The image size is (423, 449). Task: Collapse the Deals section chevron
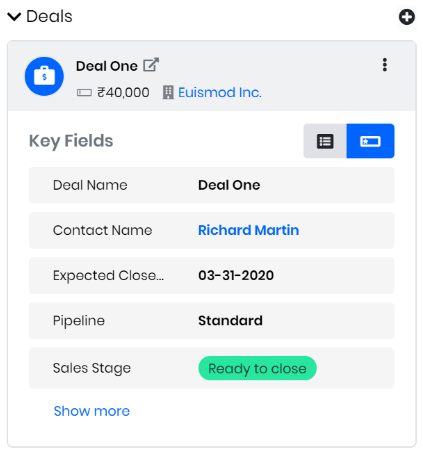[14, 16]
